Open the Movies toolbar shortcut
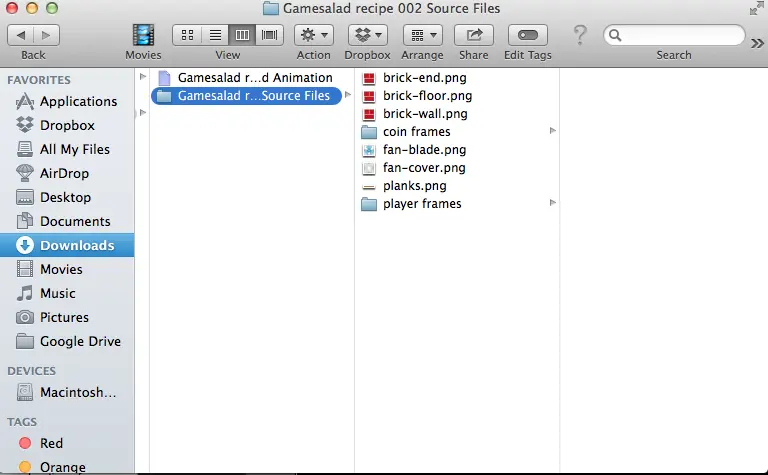The width and height of the screenshot is (768, 475). (143, 35)
